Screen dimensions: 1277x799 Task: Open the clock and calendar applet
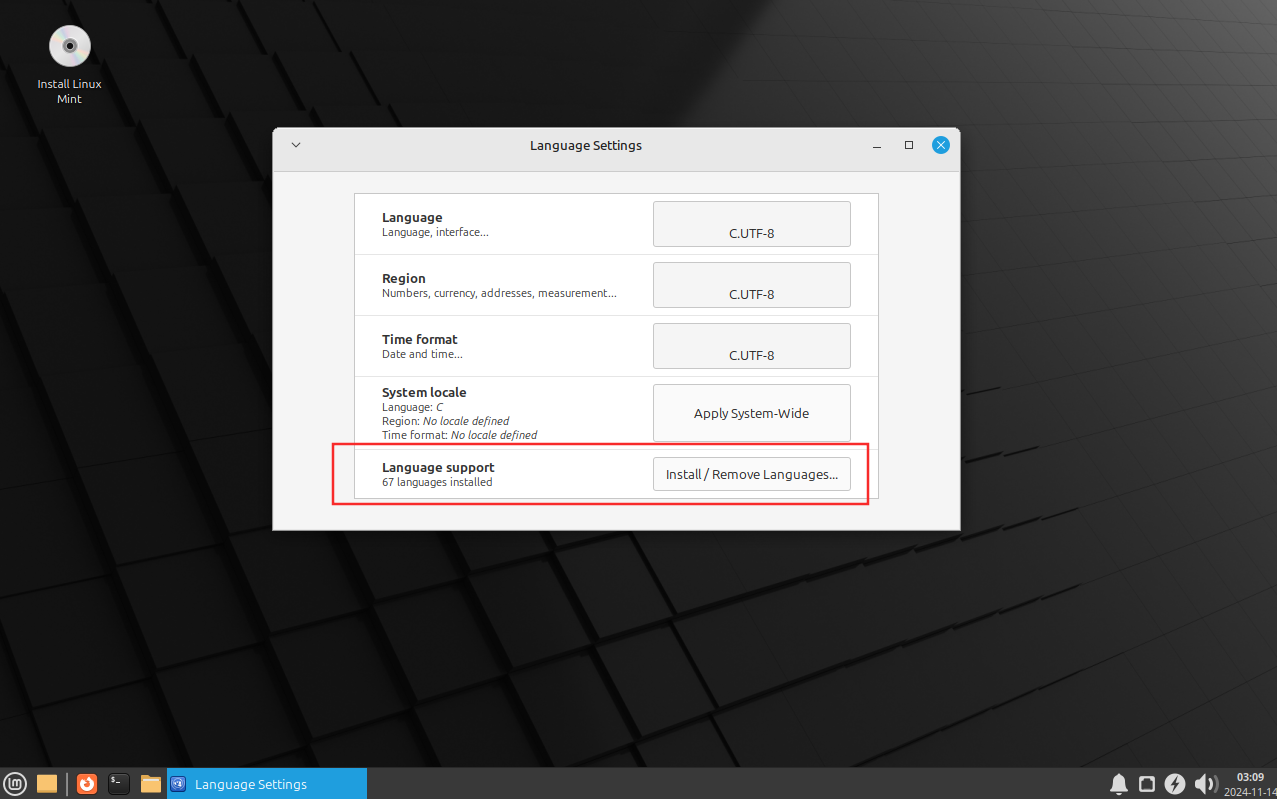[x=1250, y=784]
